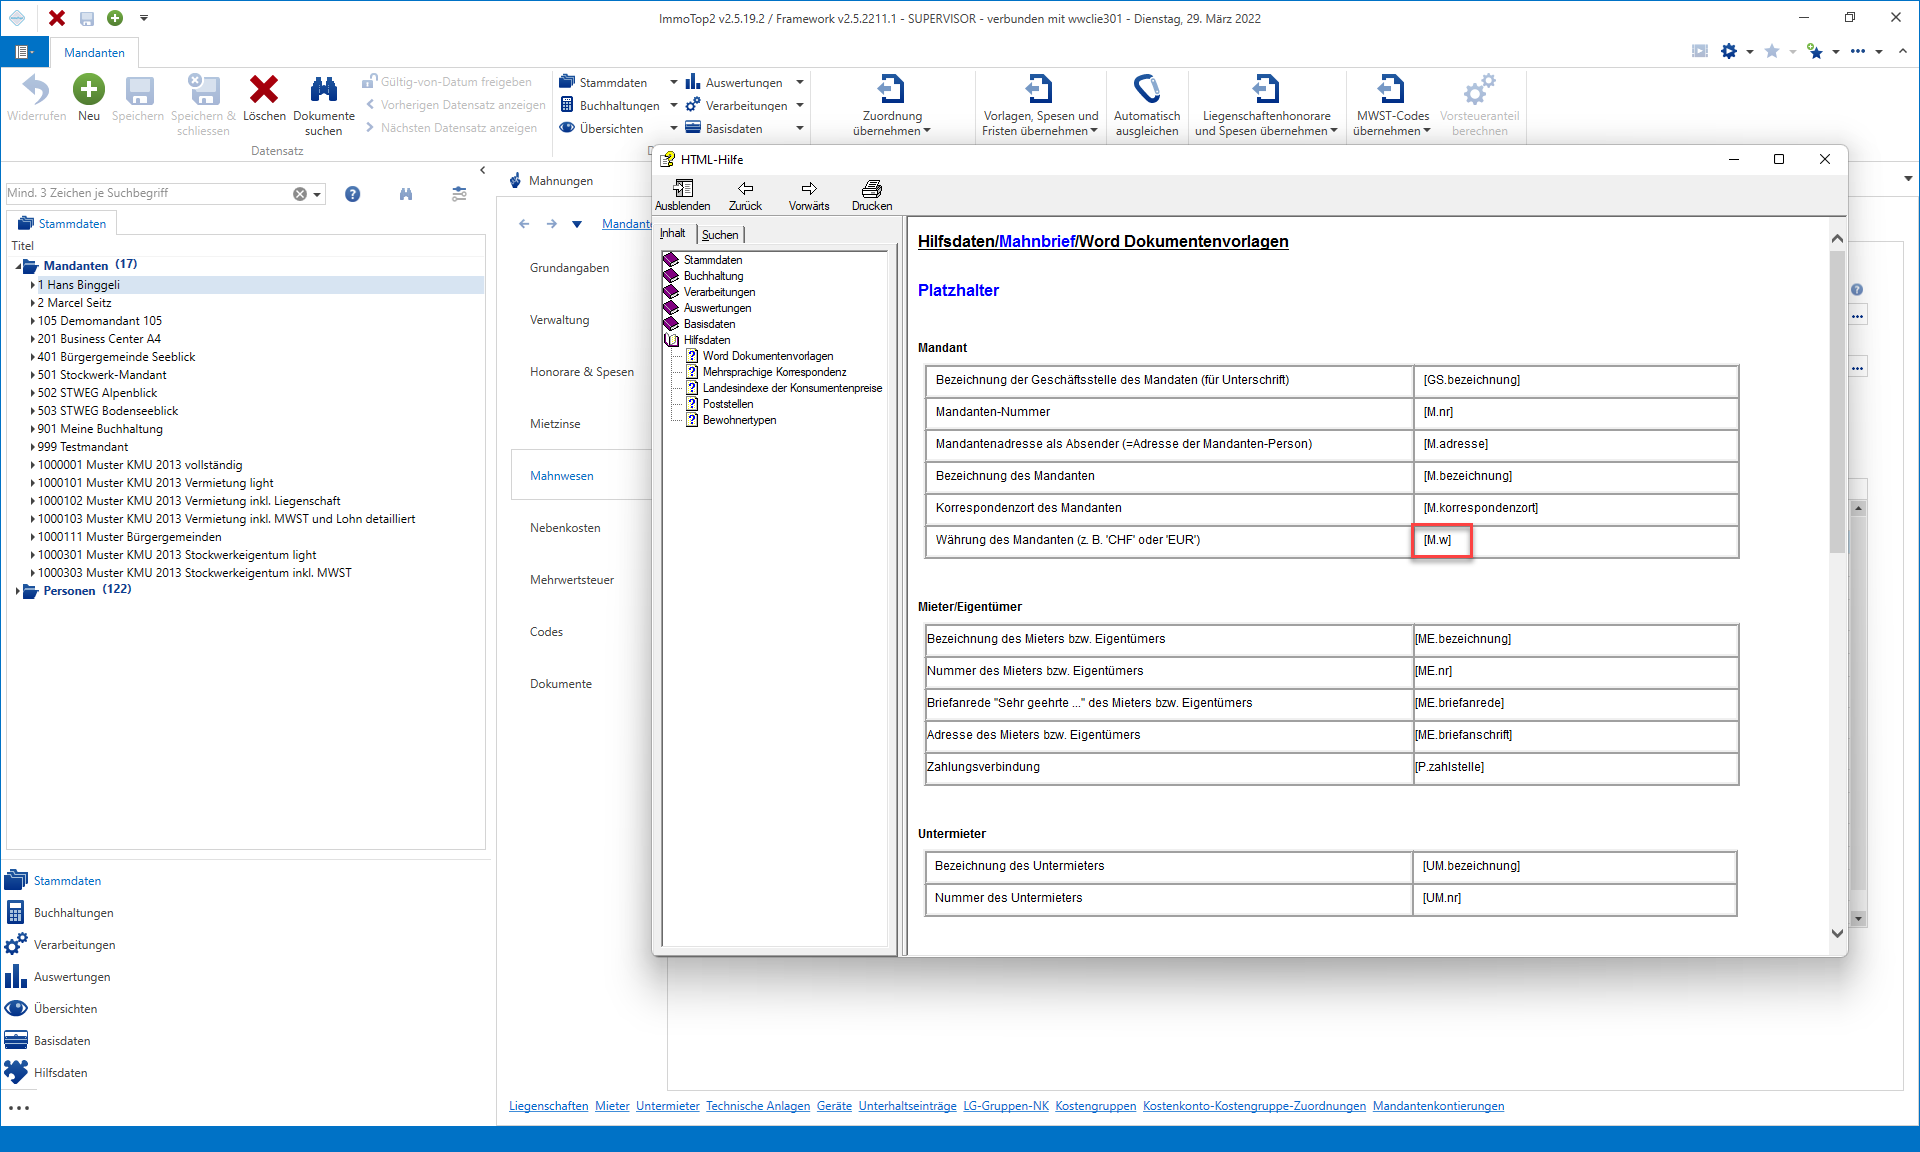Expand Buchhaltungen ribbon dropdown arrow
This screenshot has height=1152, width=1920.
673,105
